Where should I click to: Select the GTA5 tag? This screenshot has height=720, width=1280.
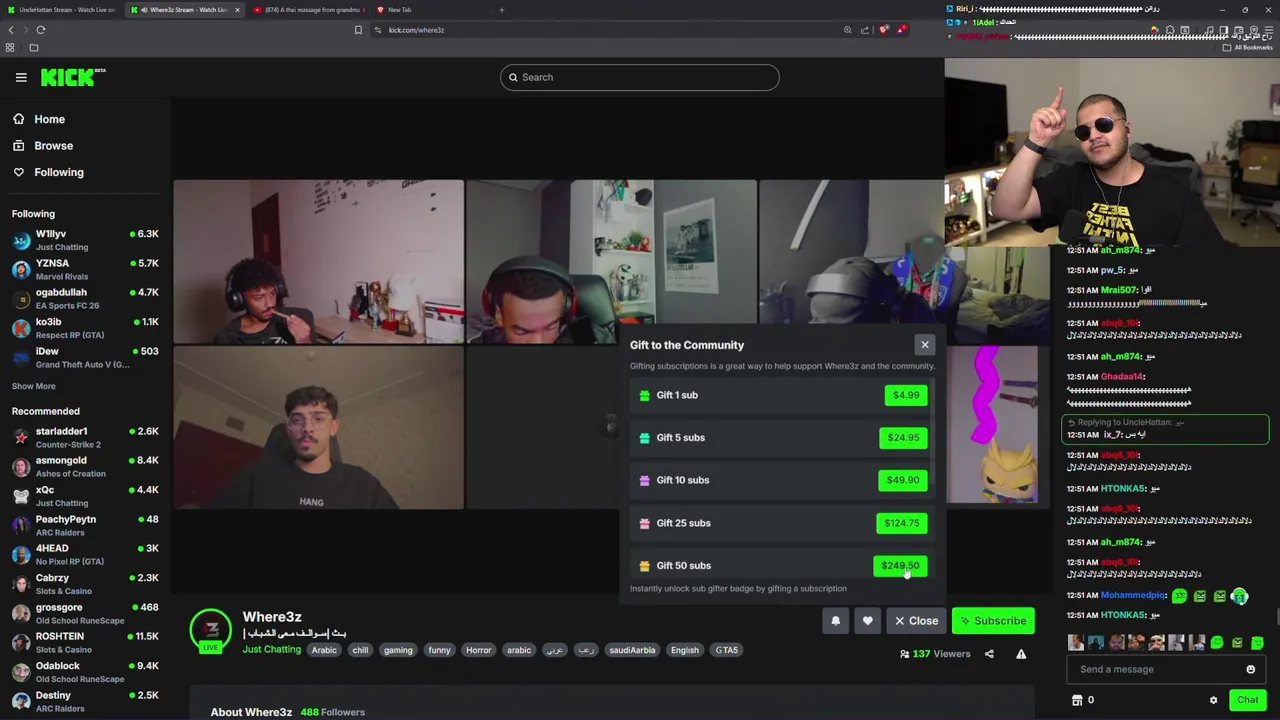point(727,650)
